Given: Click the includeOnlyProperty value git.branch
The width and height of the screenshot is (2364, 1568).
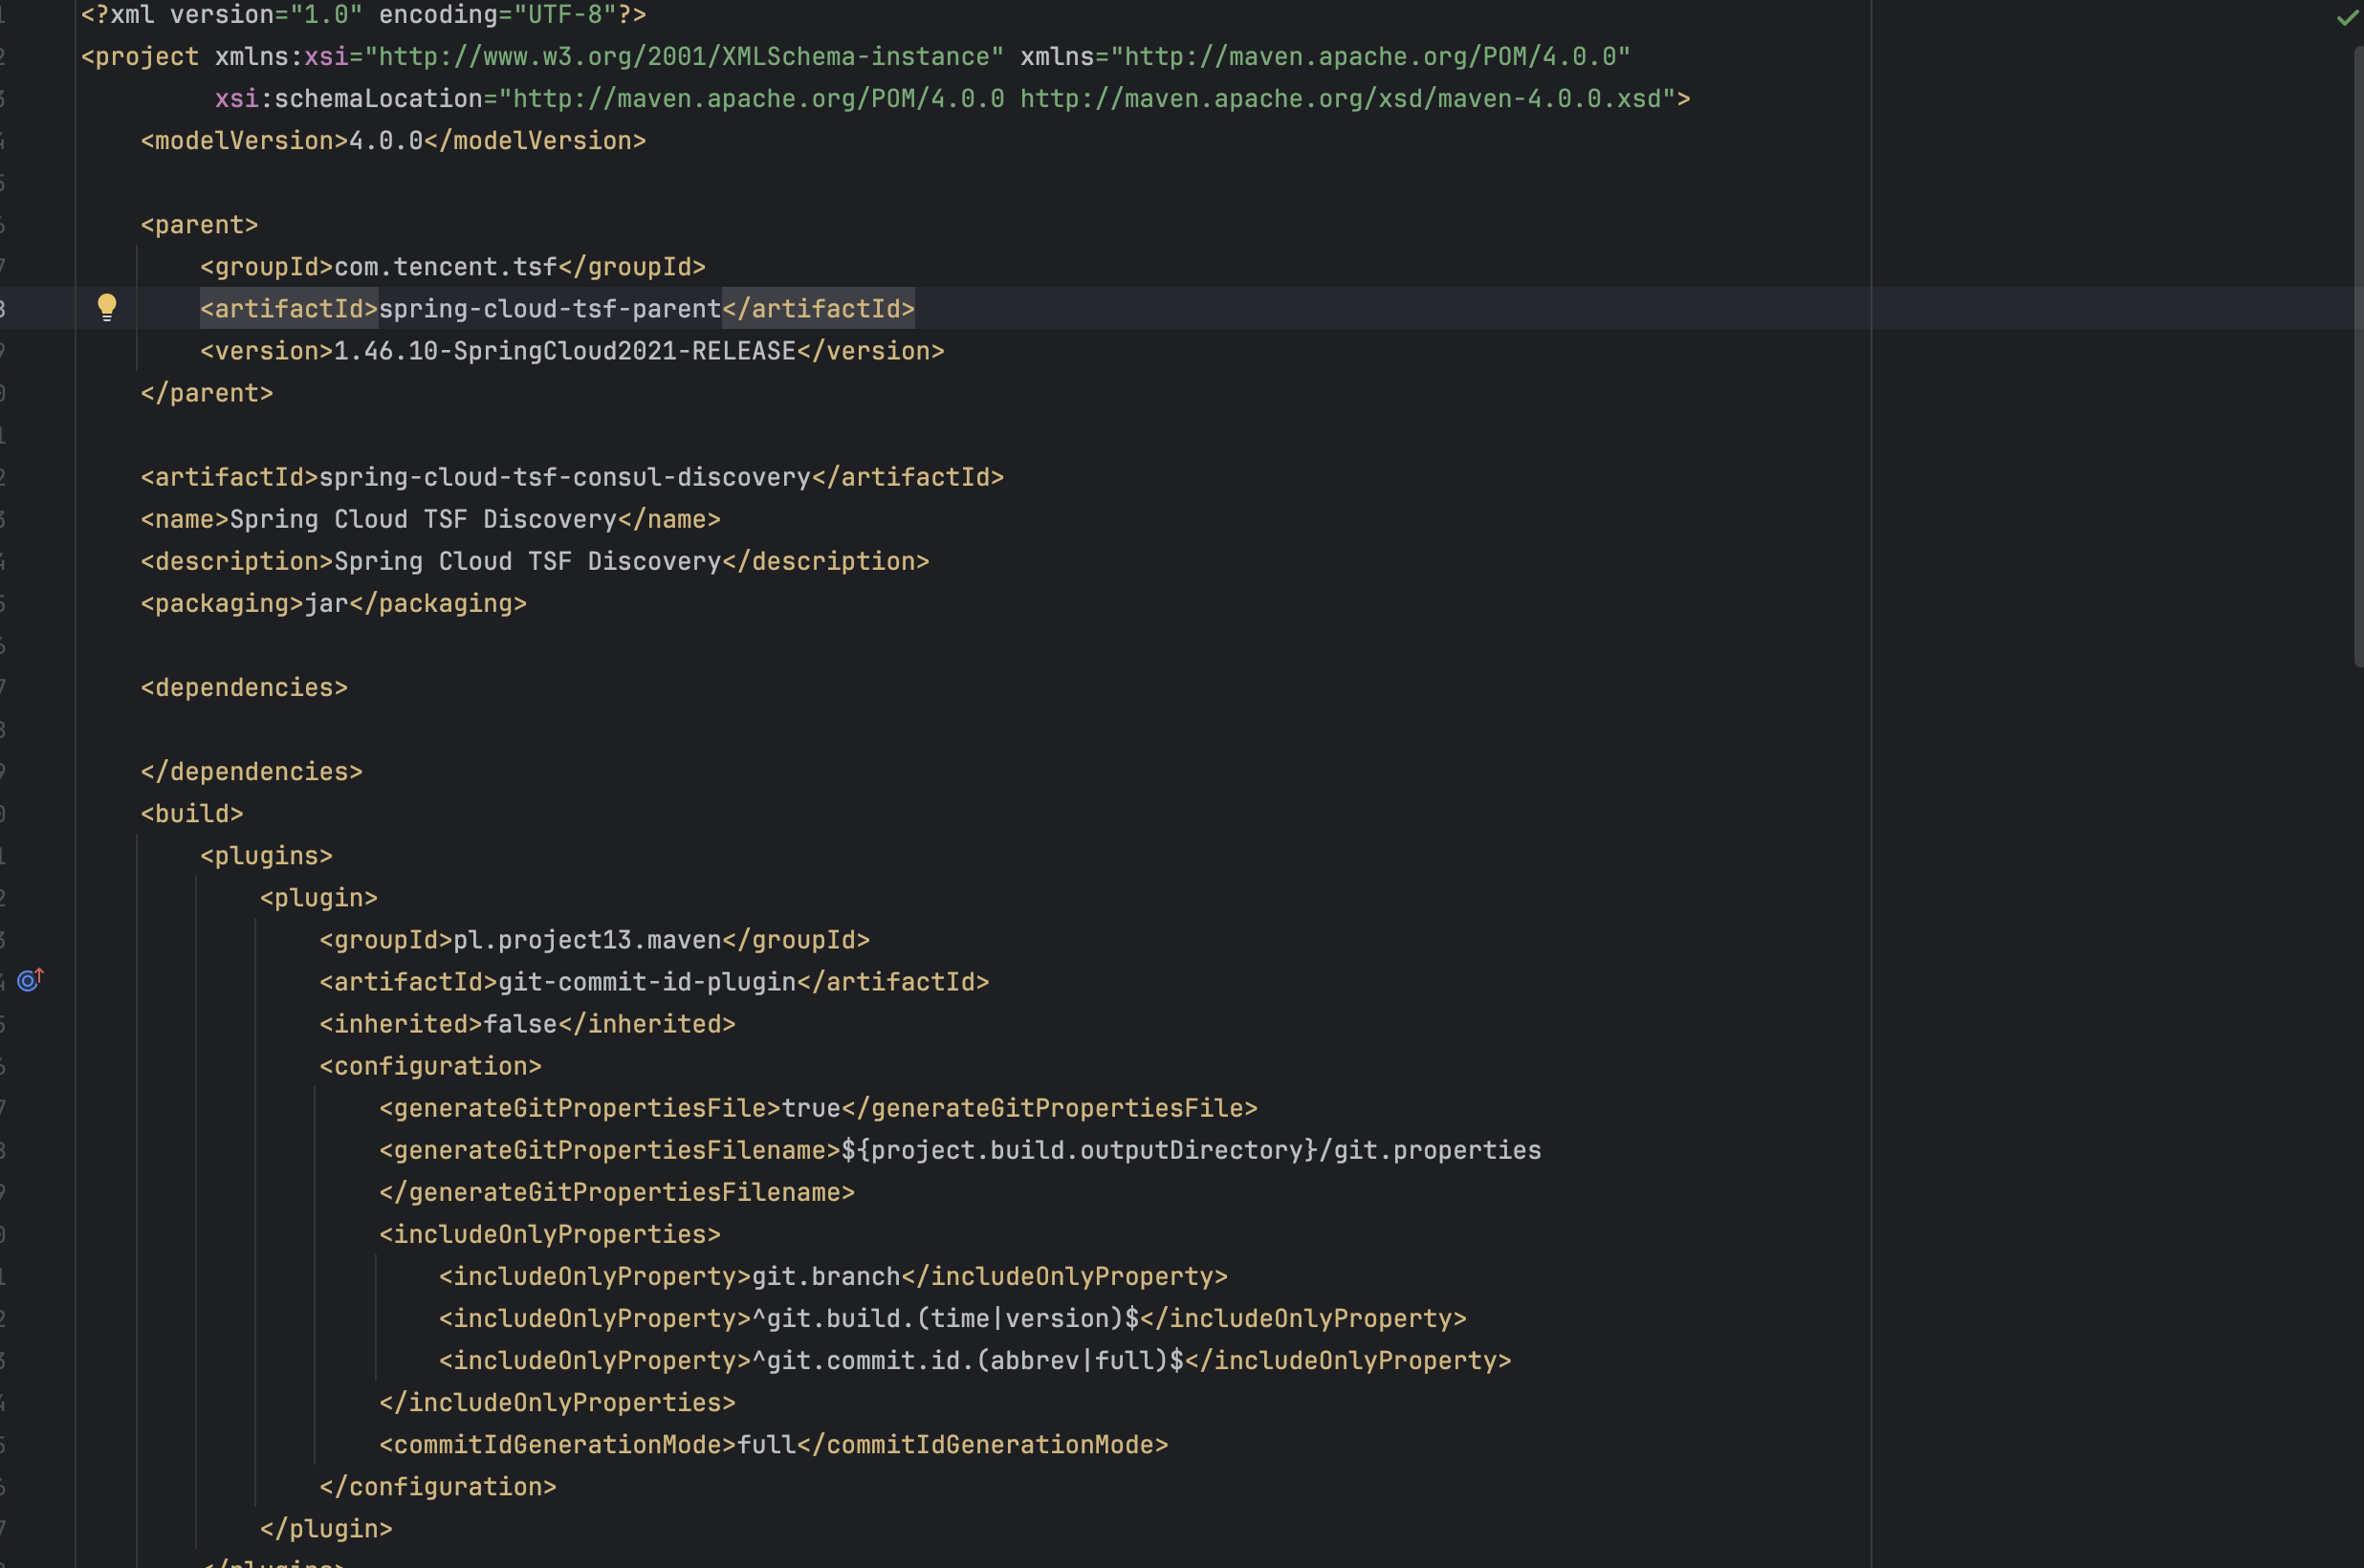Looking at the screenshot, I should click(827, 1275).
